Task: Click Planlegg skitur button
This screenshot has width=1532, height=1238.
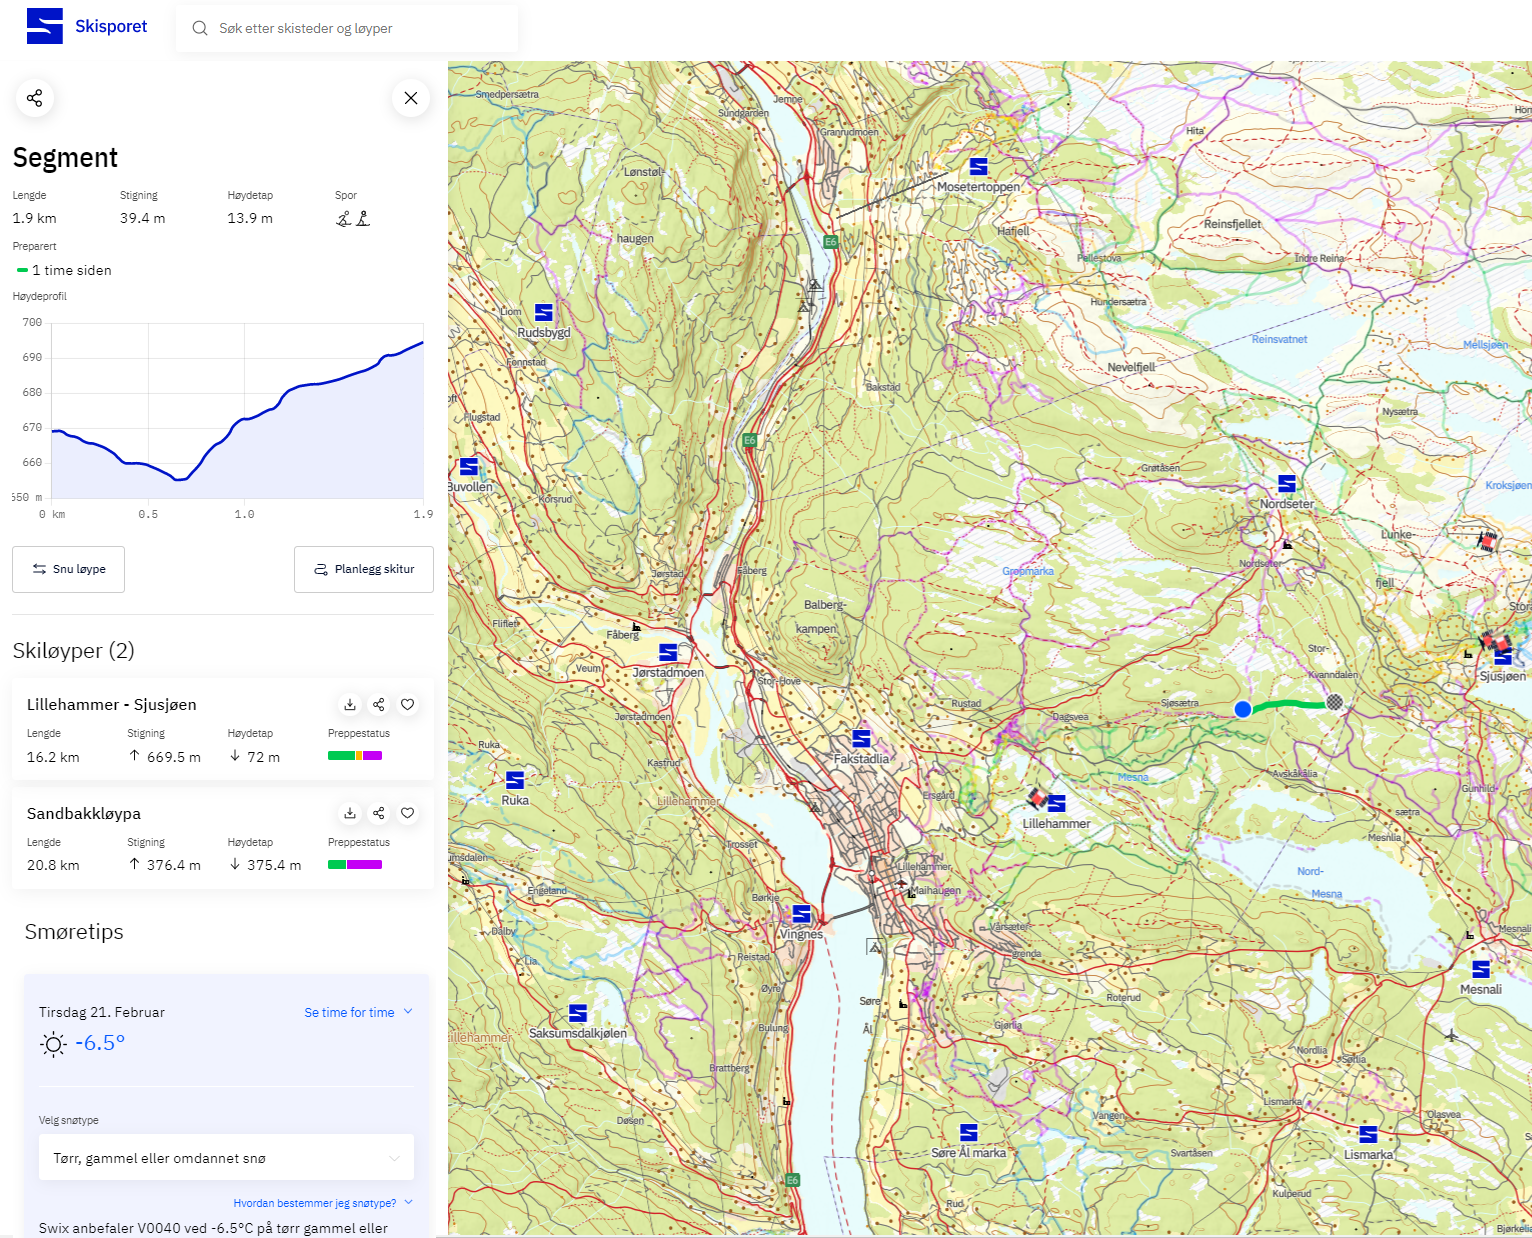Action: 364,569
